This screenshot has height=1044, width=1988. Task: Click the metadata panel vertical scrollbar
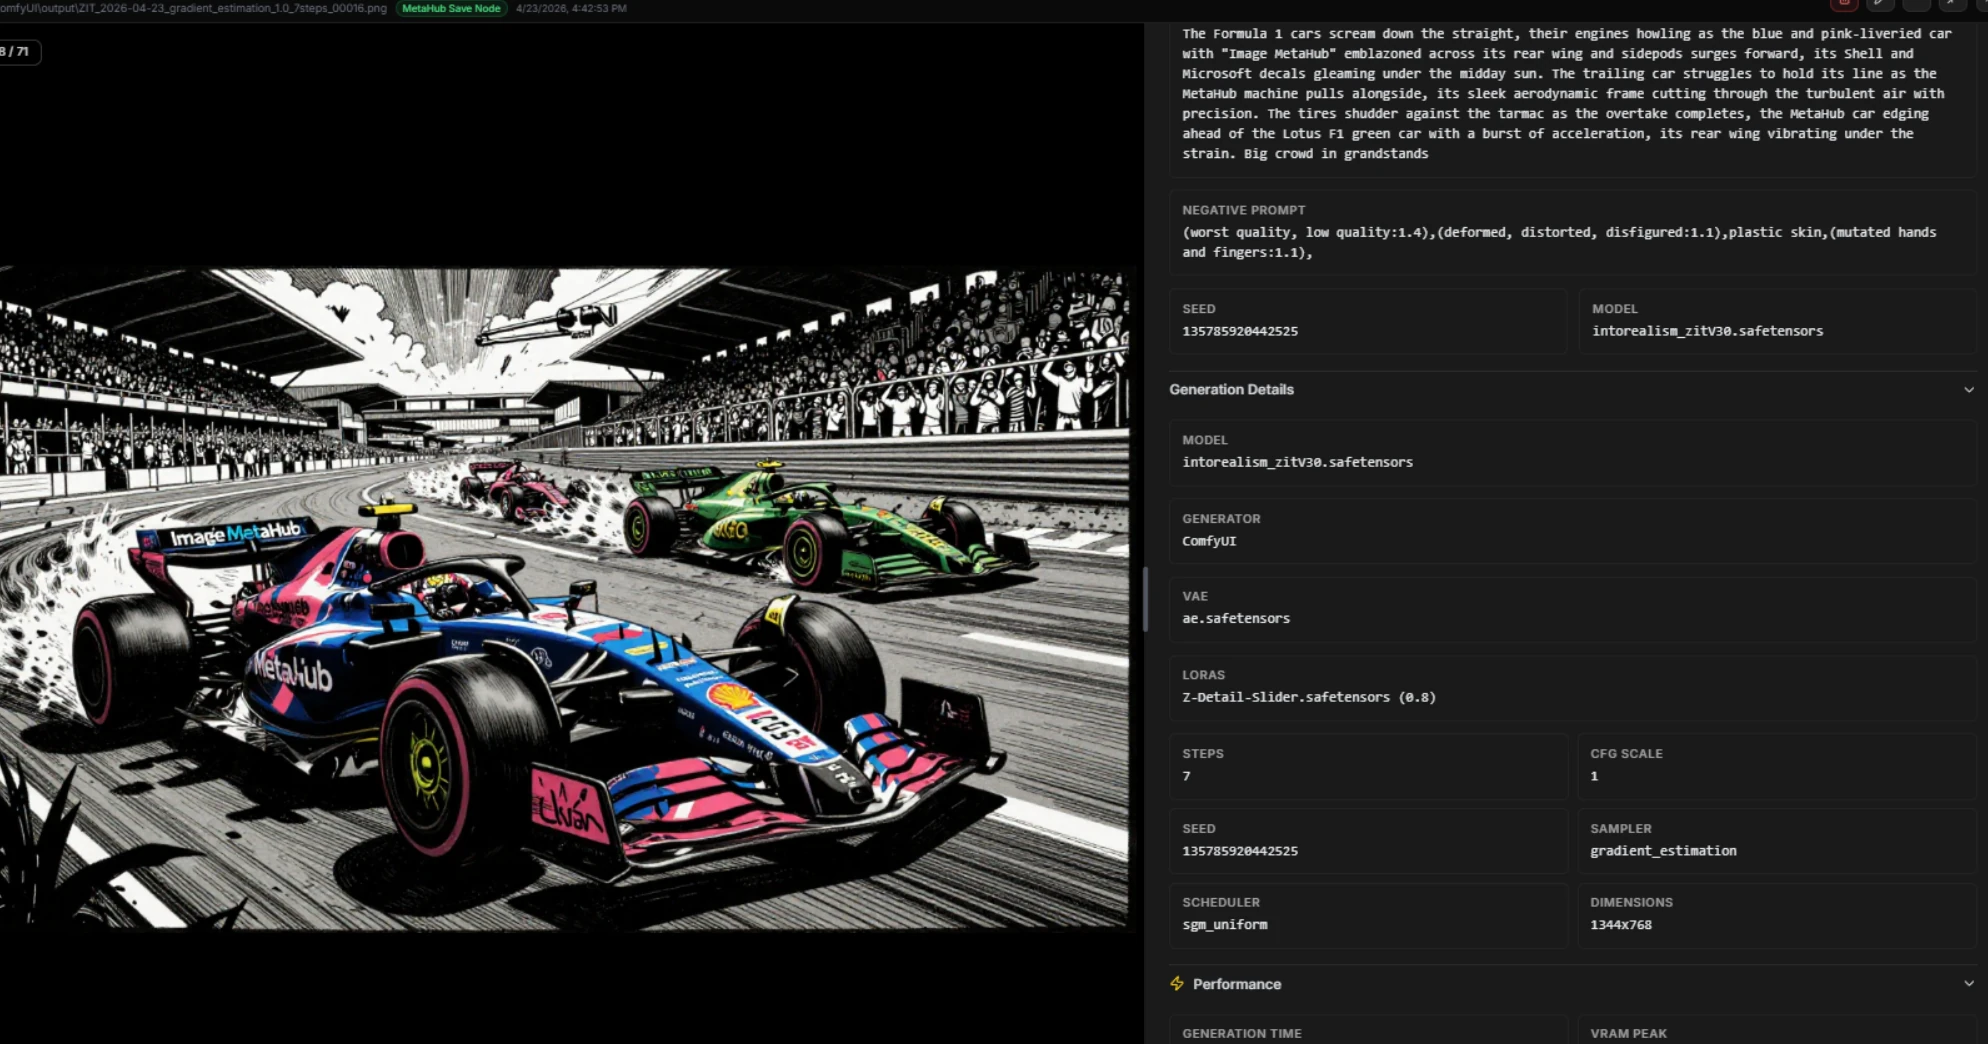point(1145,598)
